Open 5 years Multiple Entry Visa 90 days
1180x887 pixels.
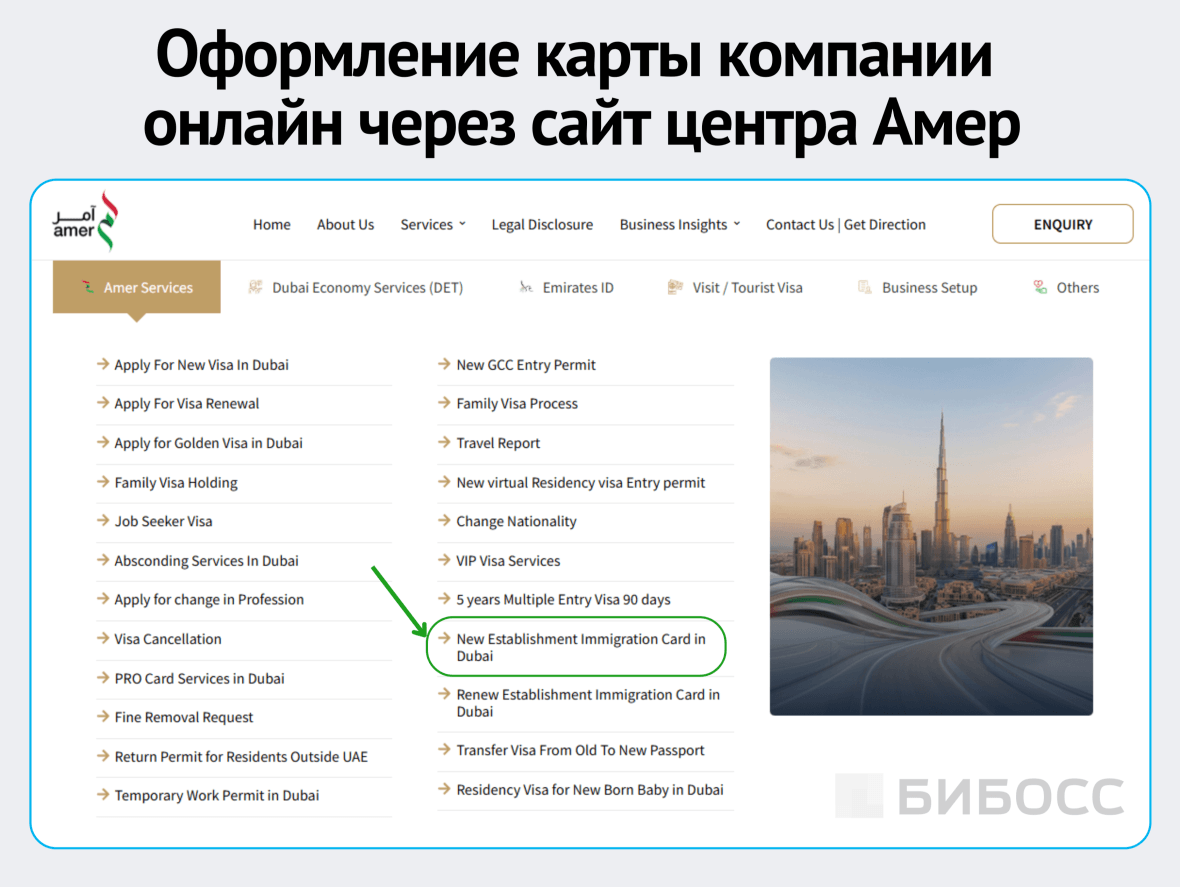pos(564,600)
